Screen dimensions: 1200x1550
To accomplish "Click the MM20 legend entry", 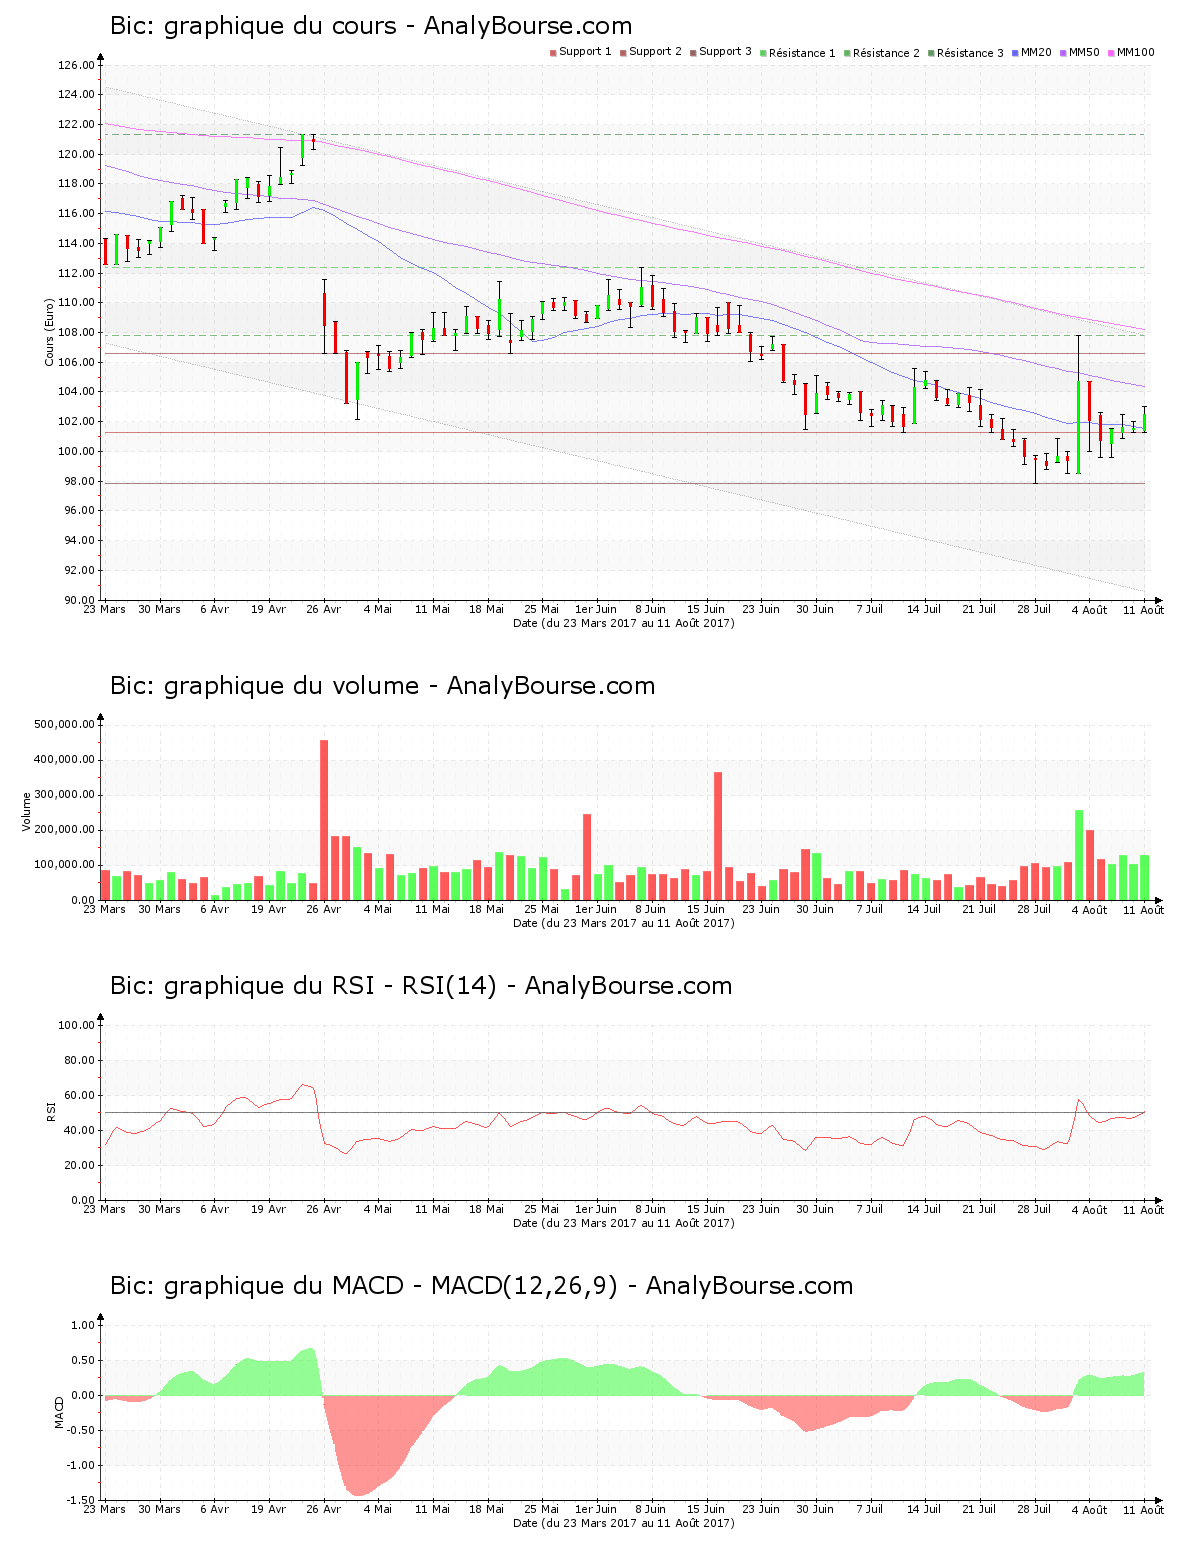I will [x=1032, y=52].
